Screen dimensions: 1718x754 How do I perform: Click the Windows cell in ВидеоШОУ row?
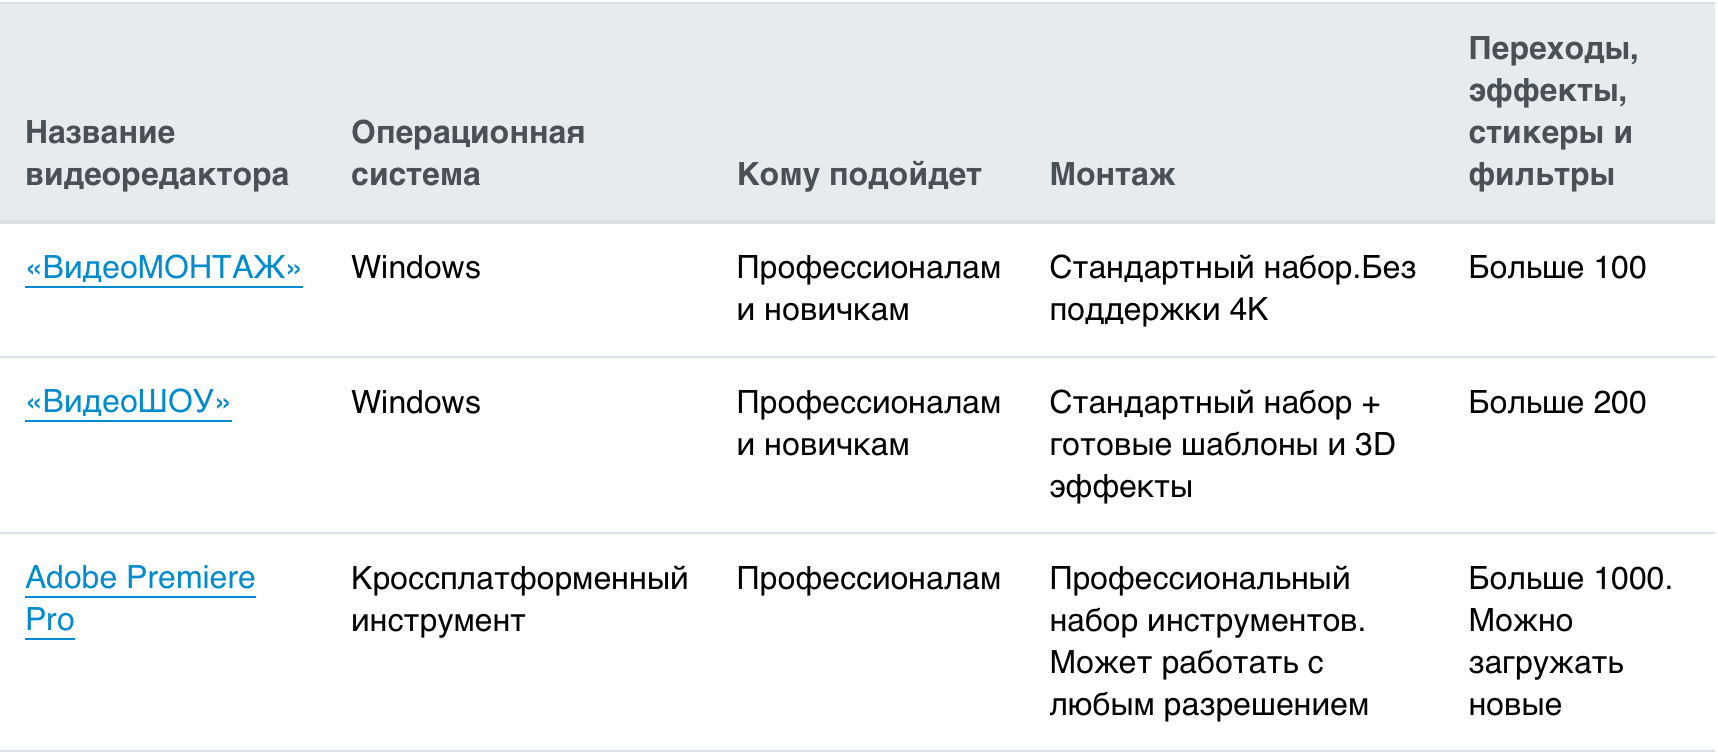coord(416,403)
